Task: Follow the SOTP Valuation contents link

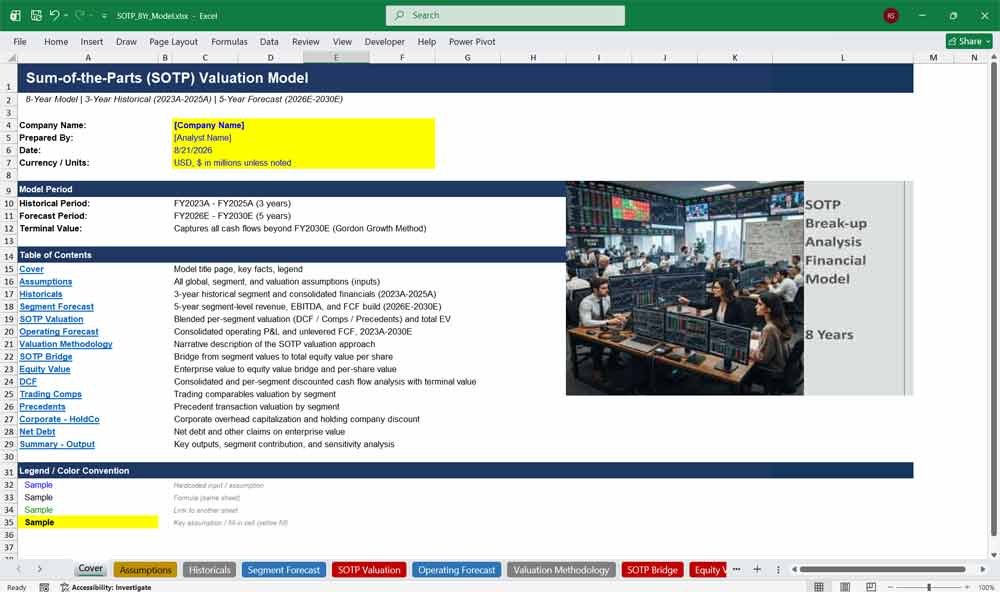Action: [x=51, y=319]
